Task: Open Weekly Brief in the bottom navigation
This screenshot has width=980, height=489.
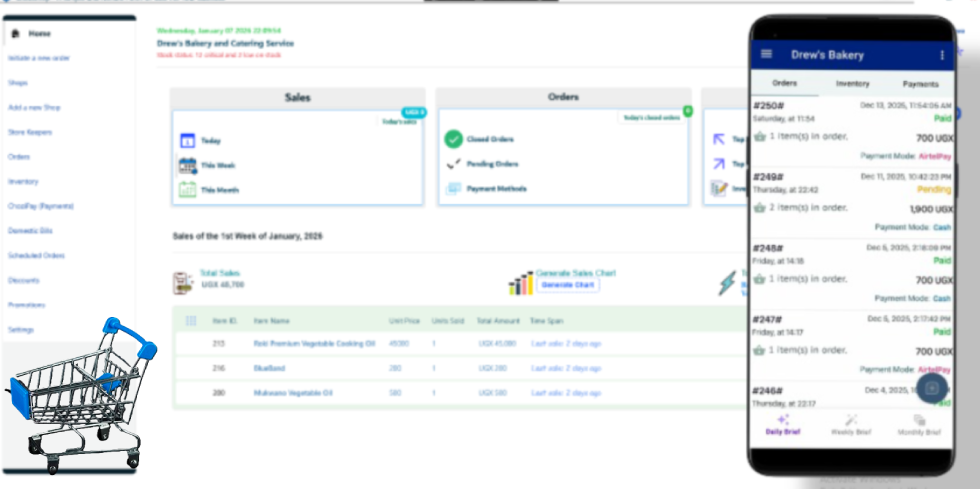Action: coord(851,425)
